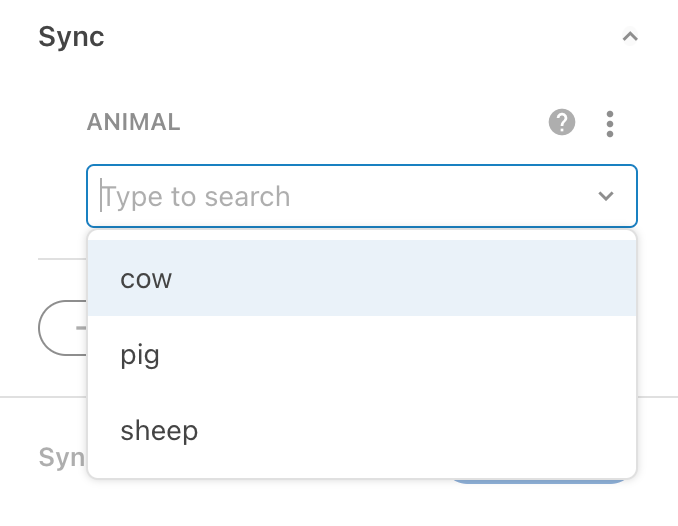Hide the Sync panel with up arrow
This screenshot has height=526, width=678.
point(629,37)
